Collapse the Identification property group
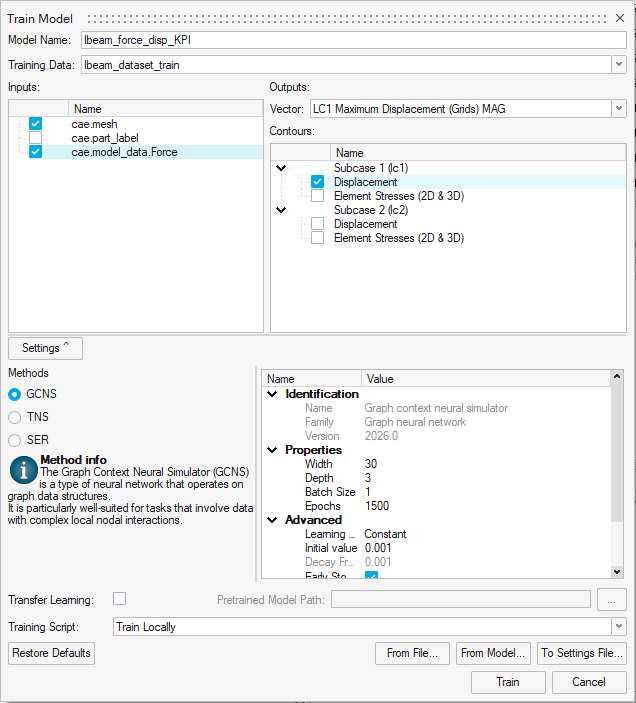Viewport: 636px width, 703px height. pos(272,394)
